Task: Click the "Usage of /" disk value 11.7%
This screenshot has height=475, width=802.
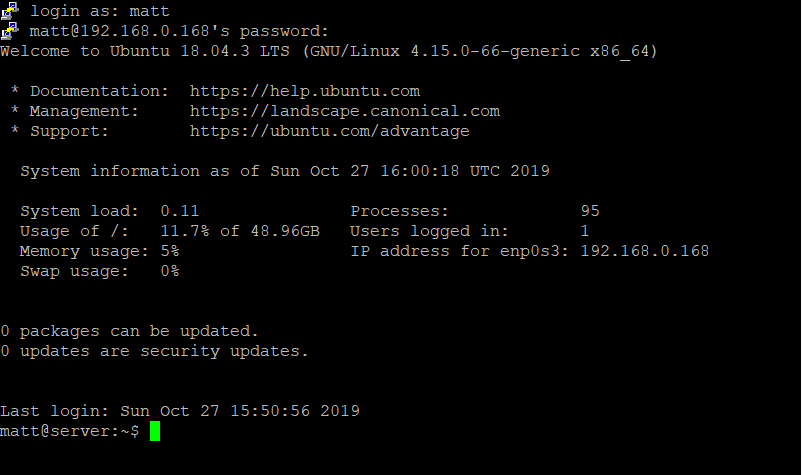Action: point(184,231)
